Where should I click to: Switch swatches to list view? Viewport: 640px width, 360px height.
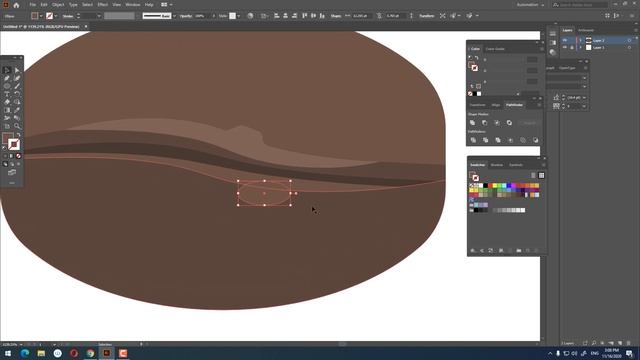point(533,176)
